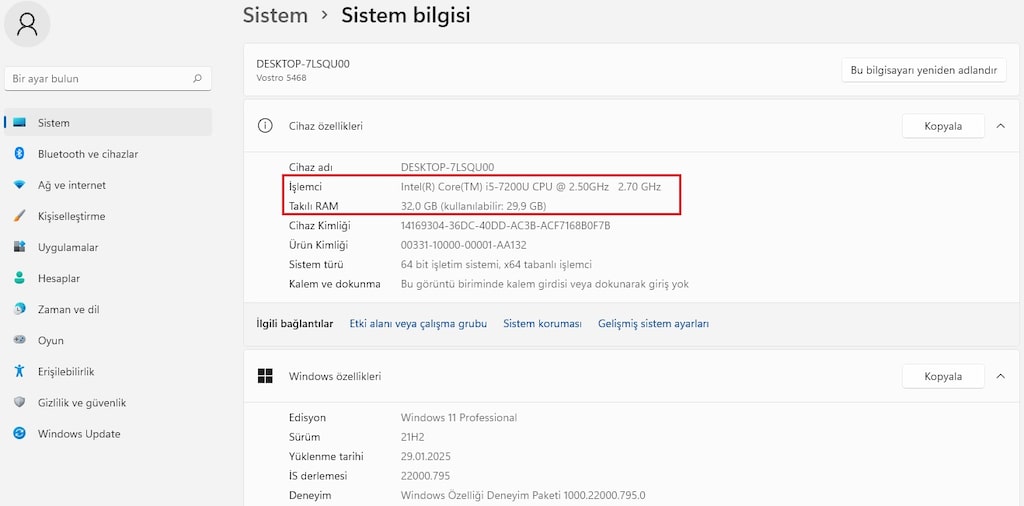Click the search magnifier icon
The image size is (1024, 506).
click(197, 78)
